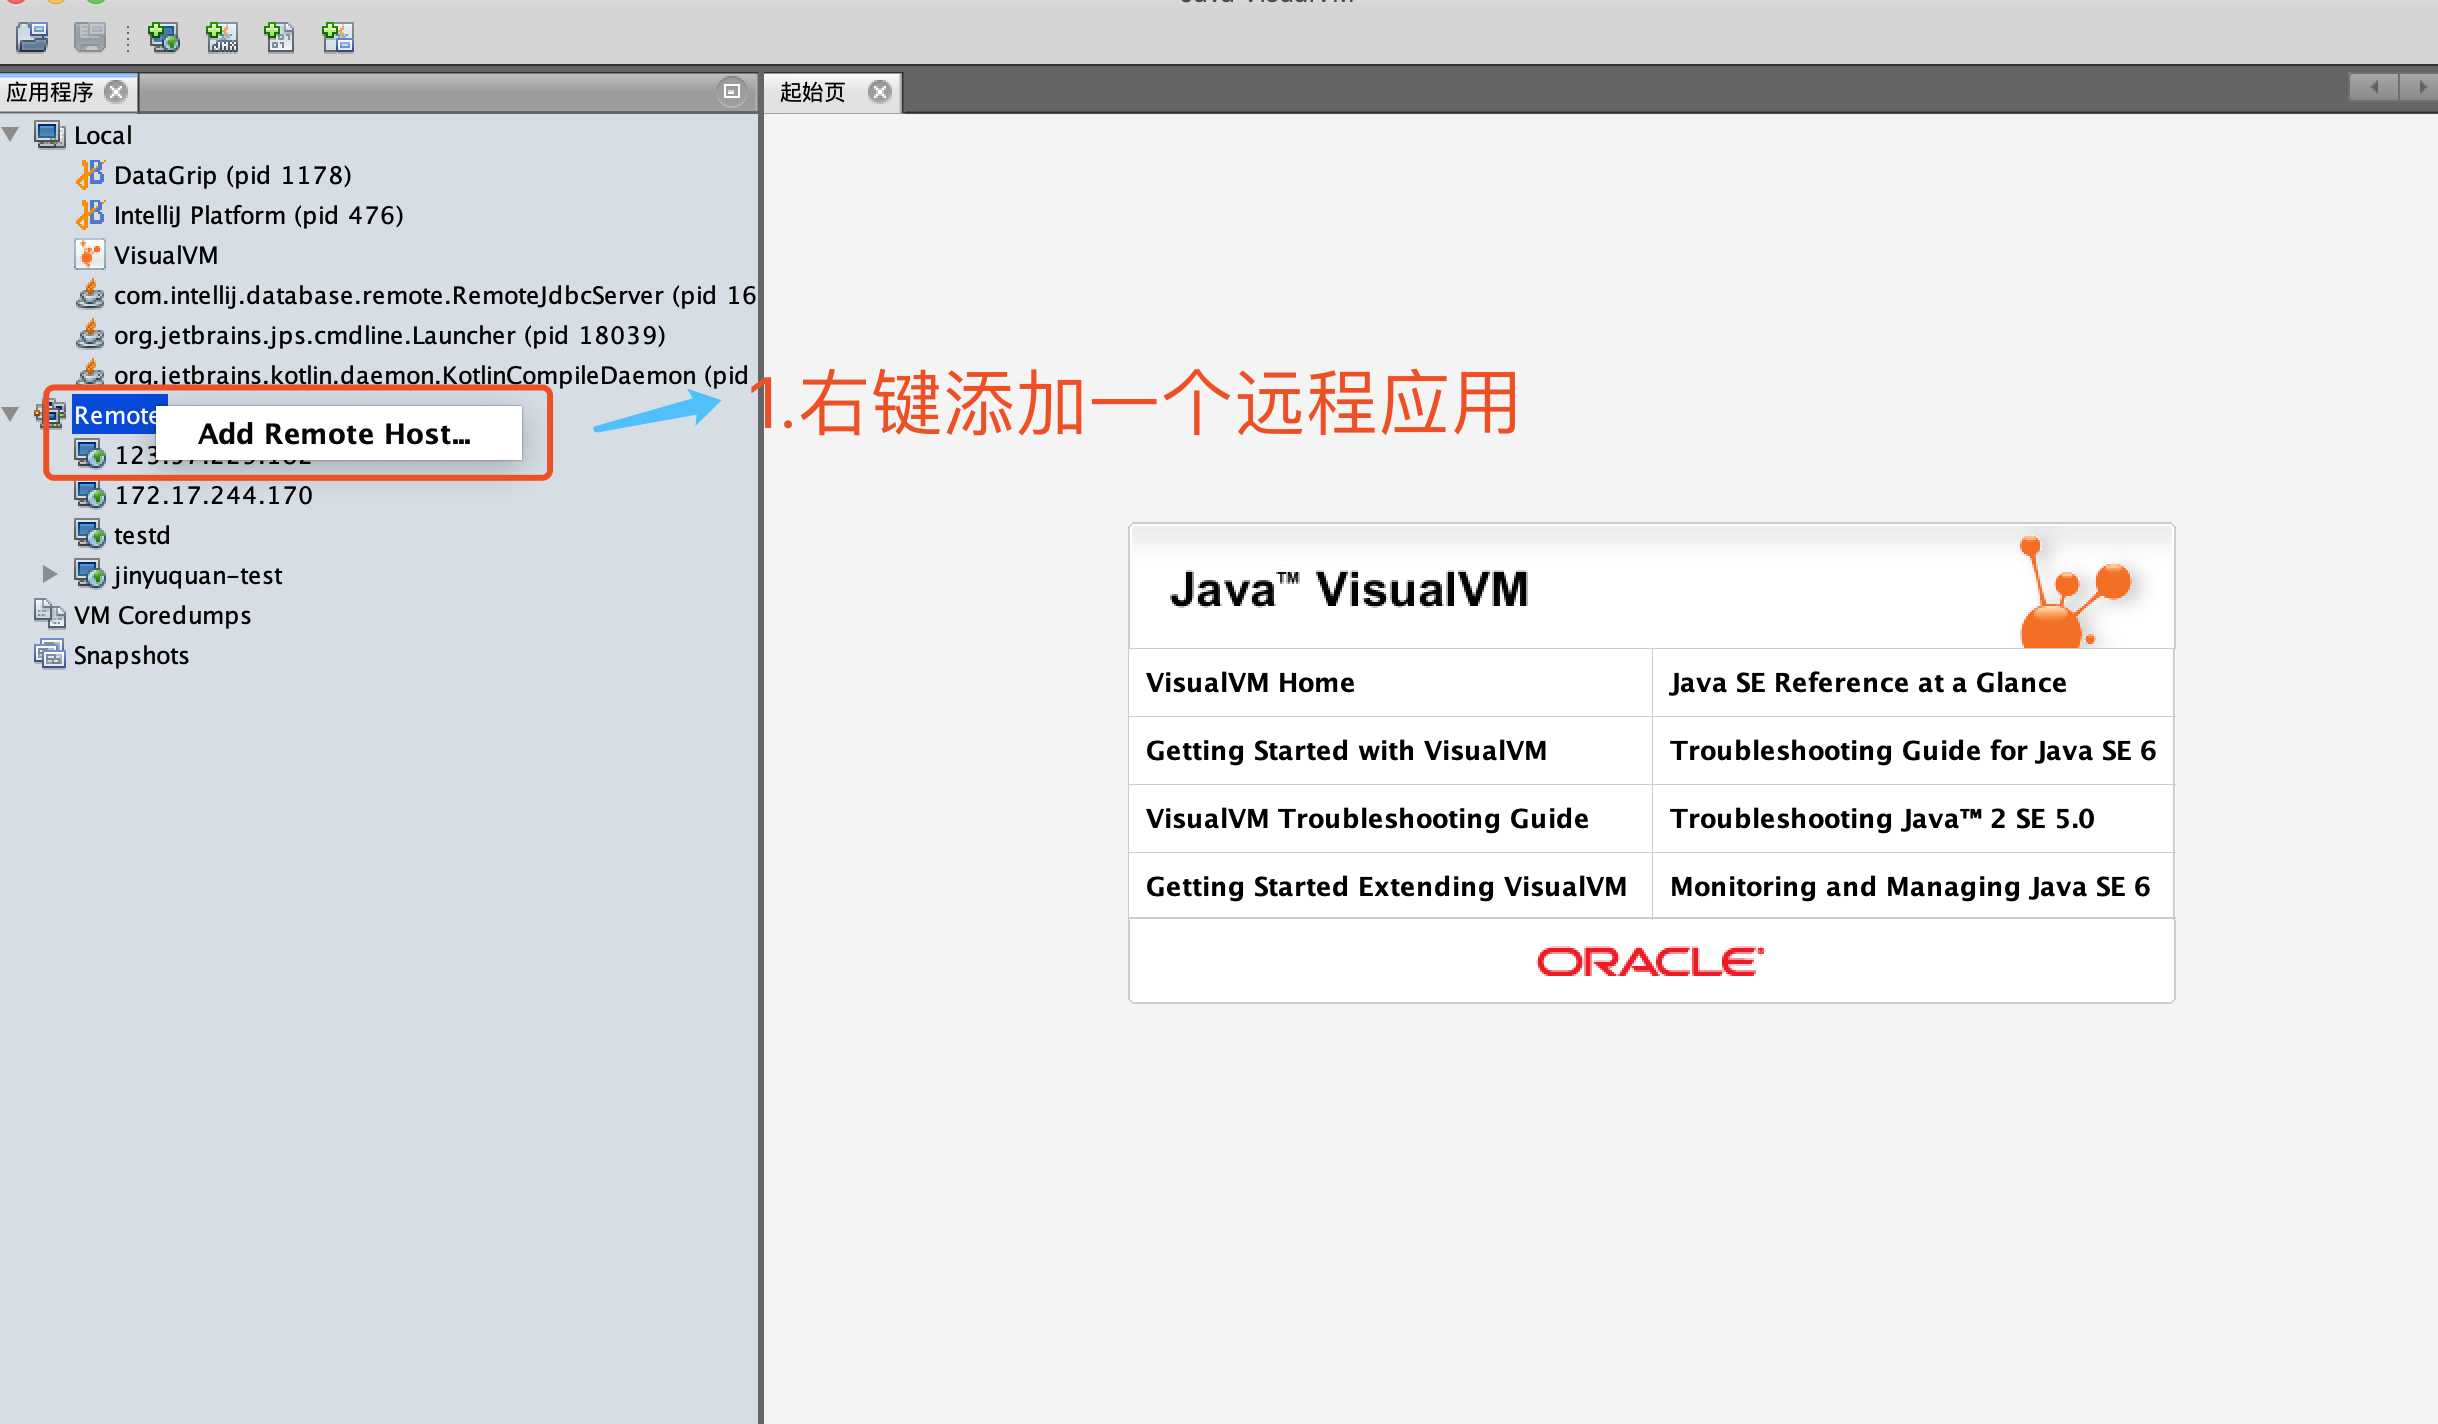Click the VisualVM application icon in tree
The height and width of the screenshot is (1424, 2438).
click(x=90, y=255)
